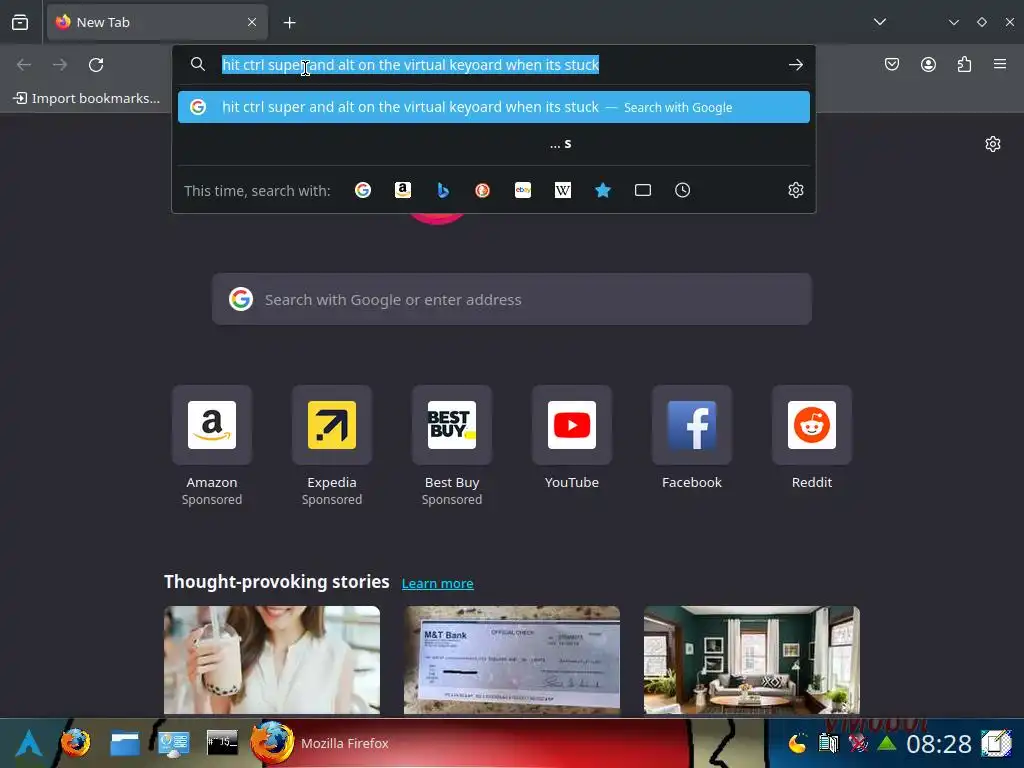Open the green living room story
The width and height of the screenshot is (1024, 768).
click(x=752, y=660)
